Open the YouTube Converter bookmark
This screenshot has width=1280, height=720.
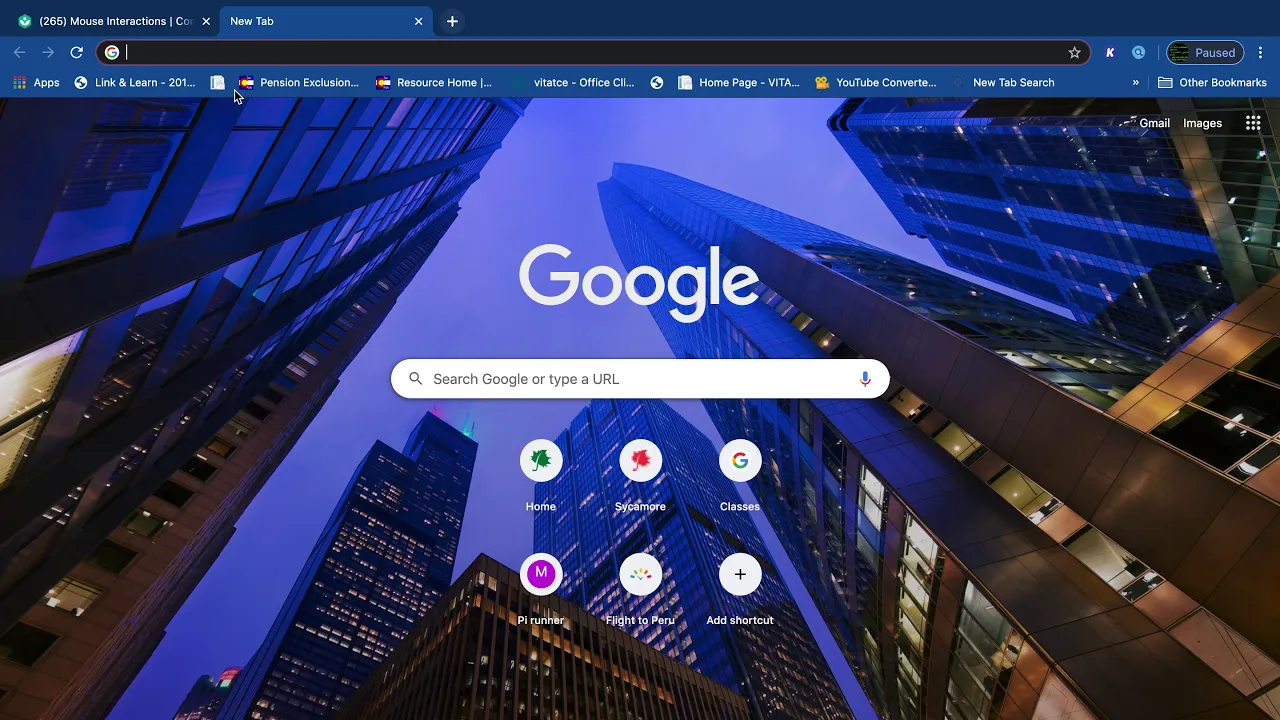tap(876, 83)
